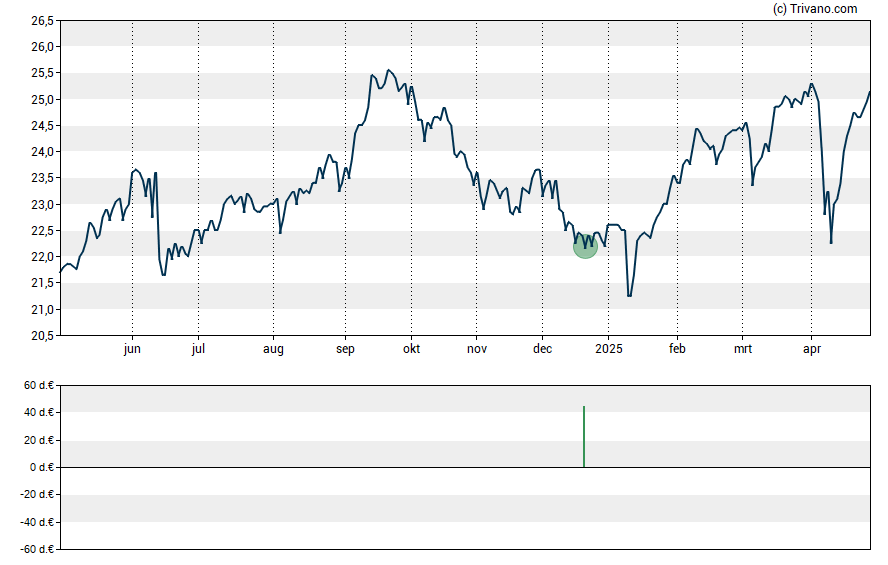
Task: Click the '-40 d.€' volume axis label
Action: click(x=37, y=522)
